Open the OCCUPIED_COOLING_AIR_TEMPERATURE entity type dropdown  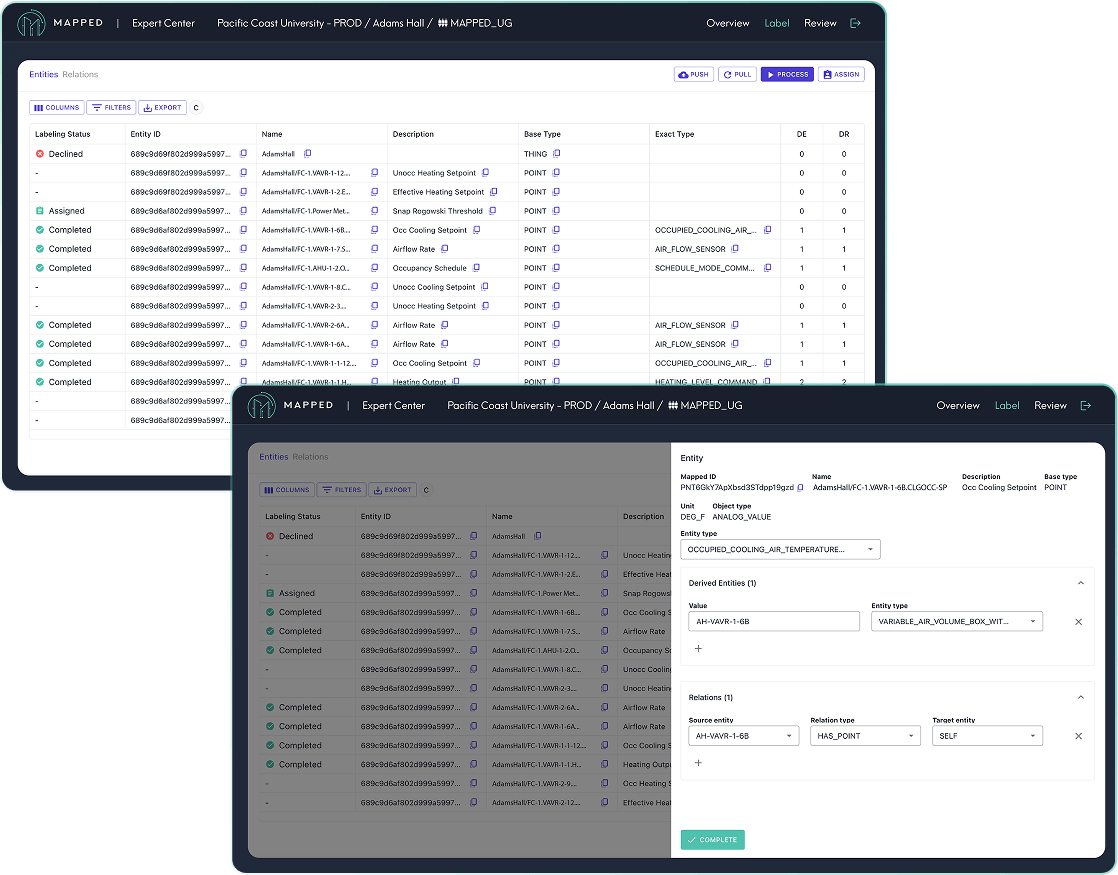(x=780, y=549)
